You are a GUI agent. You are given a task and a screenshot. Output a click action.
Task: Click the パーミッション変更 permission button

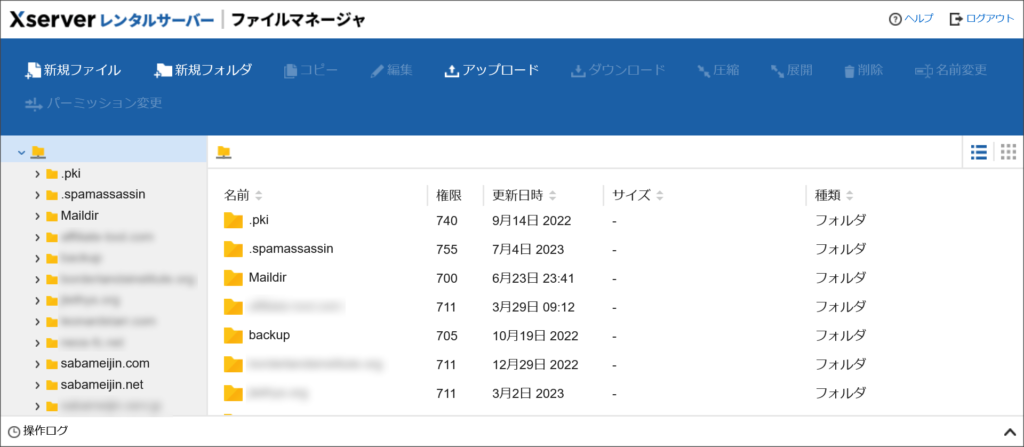click(93, 103)
